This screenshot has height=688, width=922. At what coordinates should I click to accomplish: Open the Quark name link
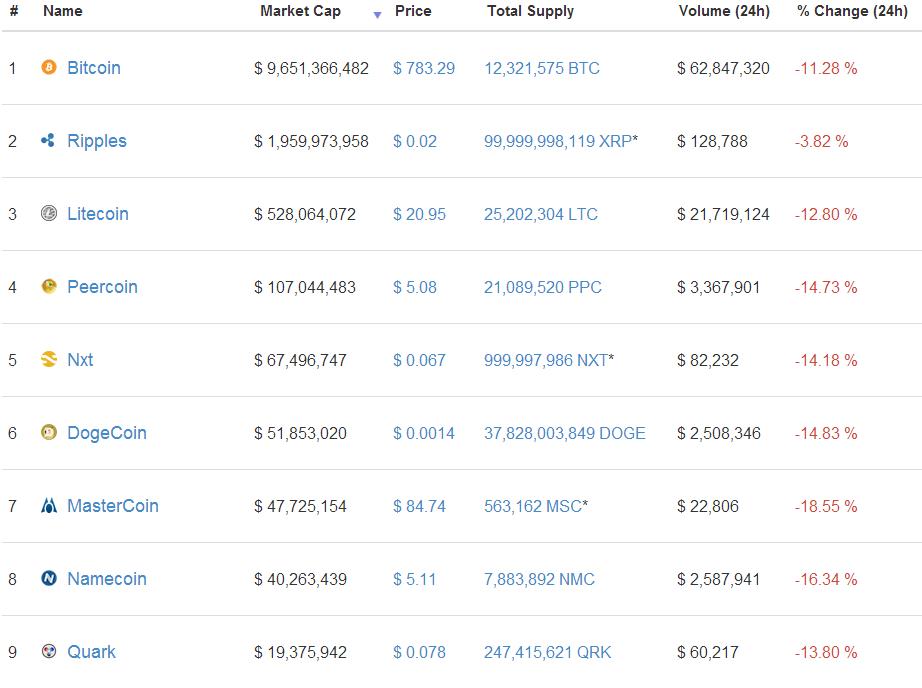pos(91,652)
